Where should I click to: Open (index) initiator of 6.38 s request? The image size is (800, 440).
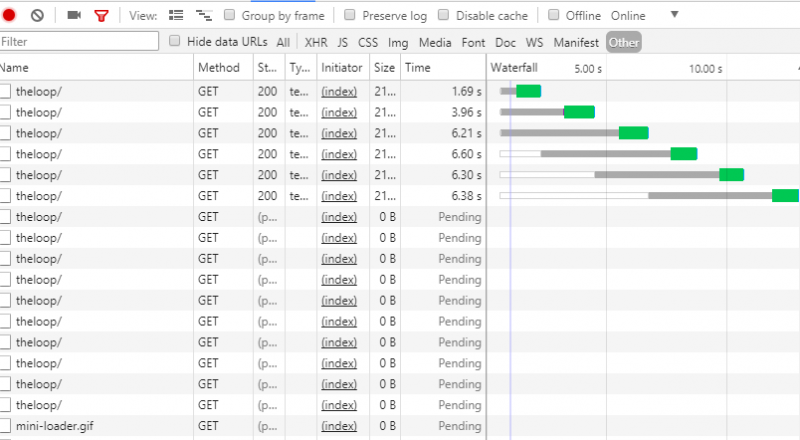pyautogui.click(x=339, y=197)
